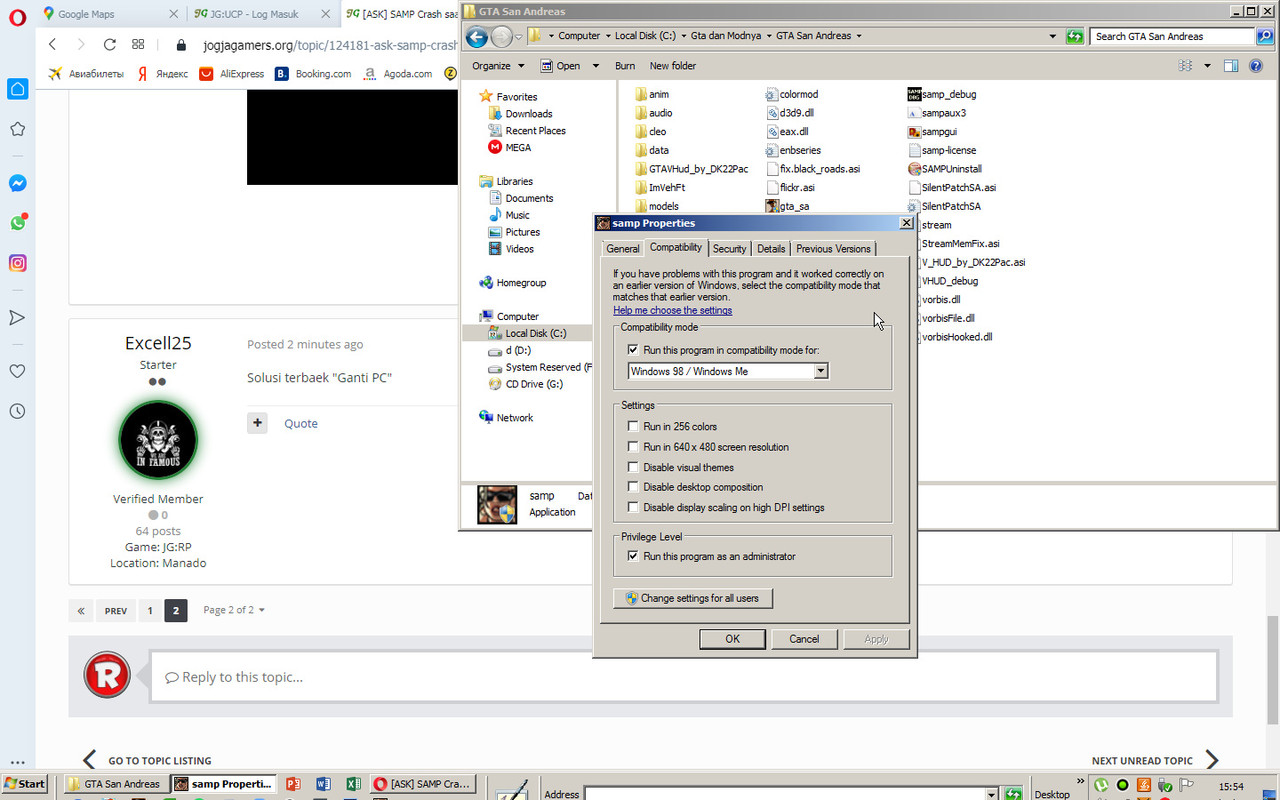Click Excell25's profile avatar
1280x800 pixels.
tap(158, 441)
